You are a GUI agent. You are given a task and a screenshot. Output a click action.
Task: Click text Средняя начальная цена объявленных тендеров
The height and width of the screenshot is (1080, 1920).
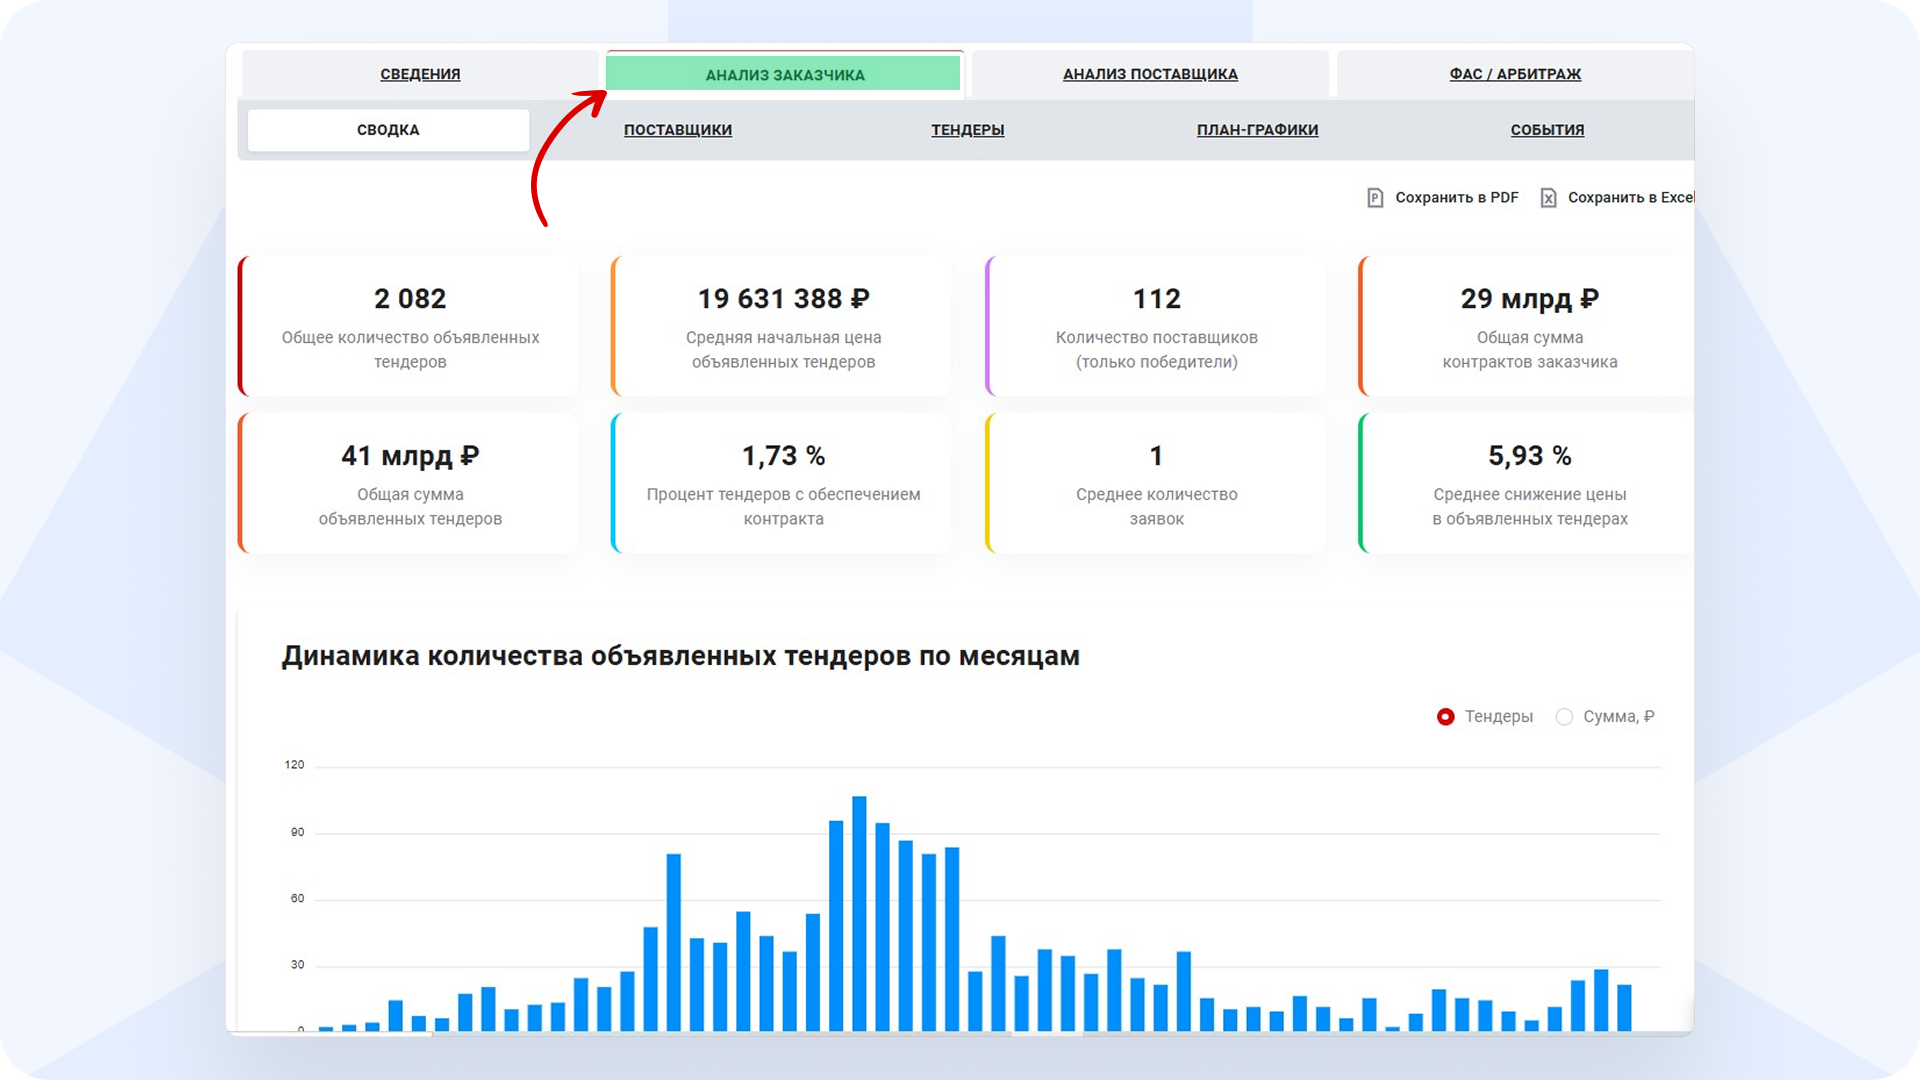pos(783,350)
